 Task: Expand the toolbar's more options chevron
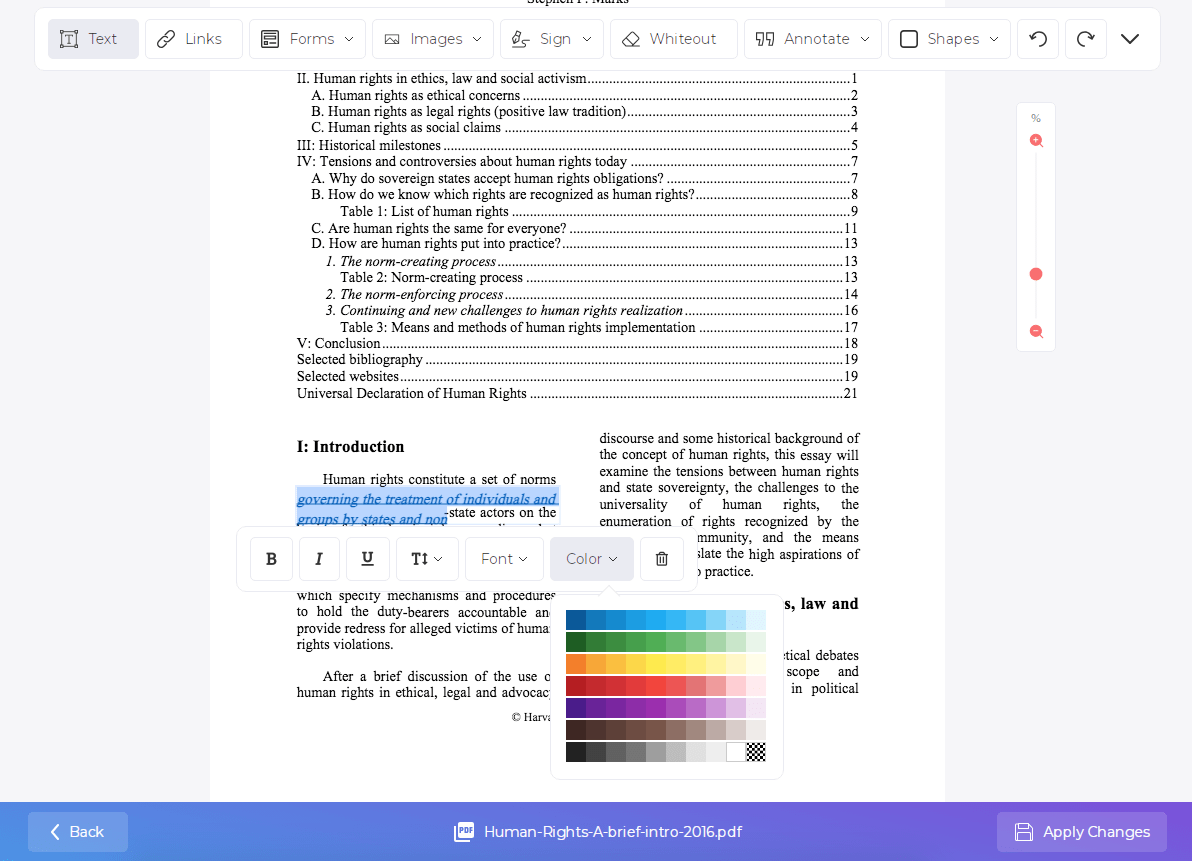pos(1129,39)
